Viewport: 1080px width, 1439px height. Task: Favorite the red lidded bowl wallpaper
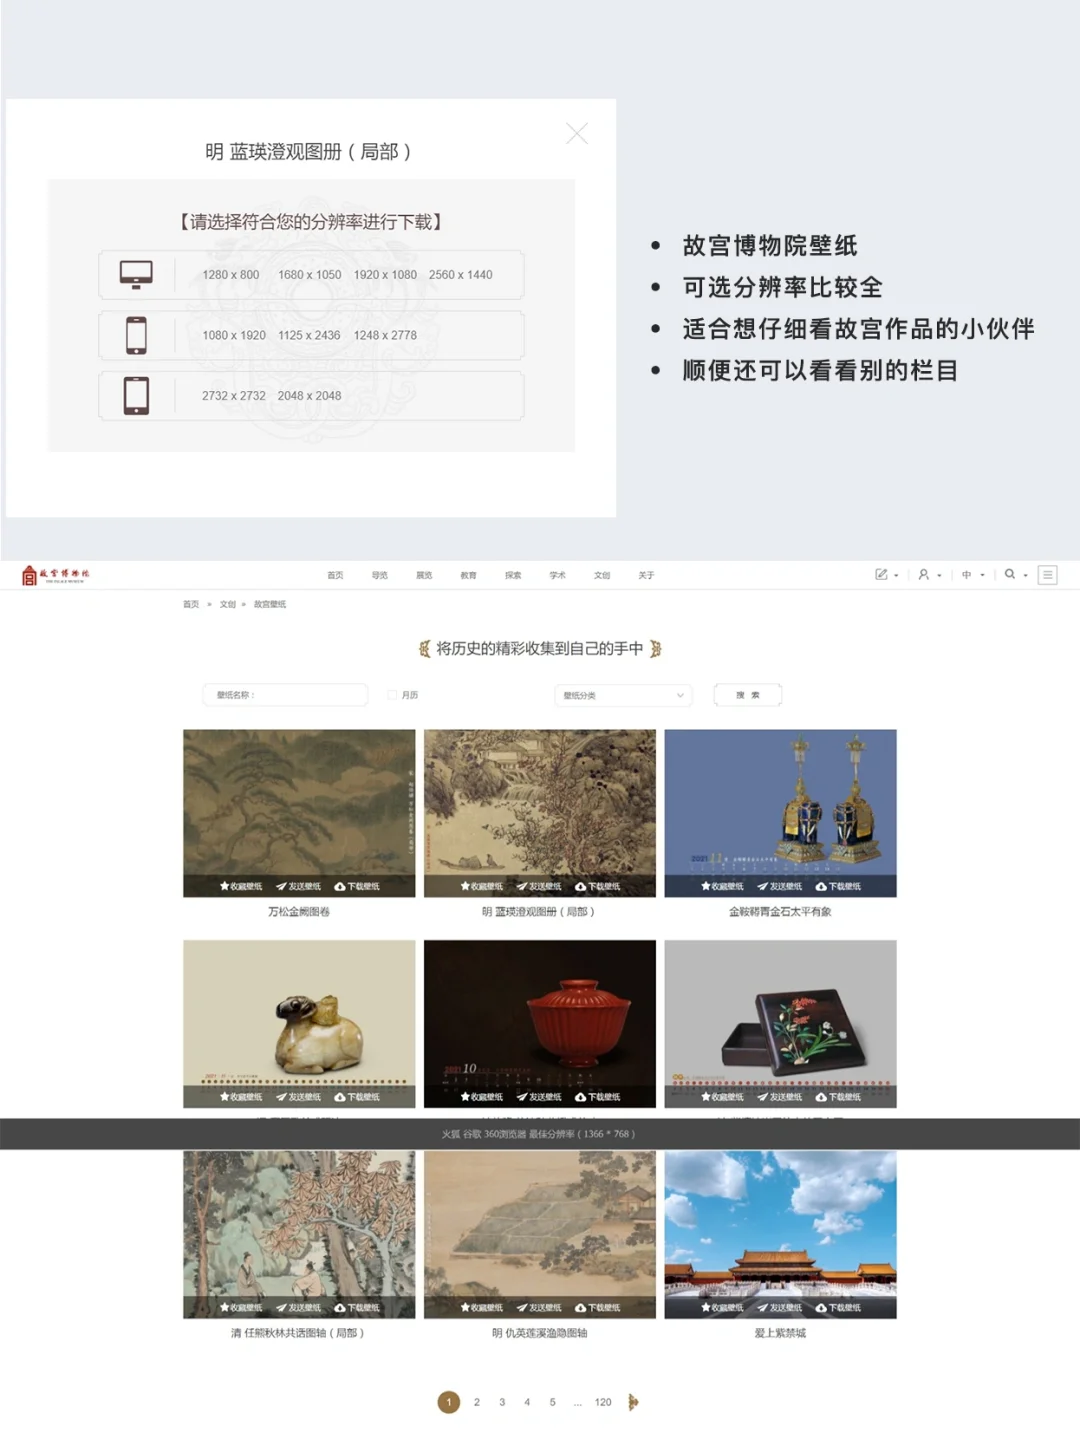coord(482,1097)
